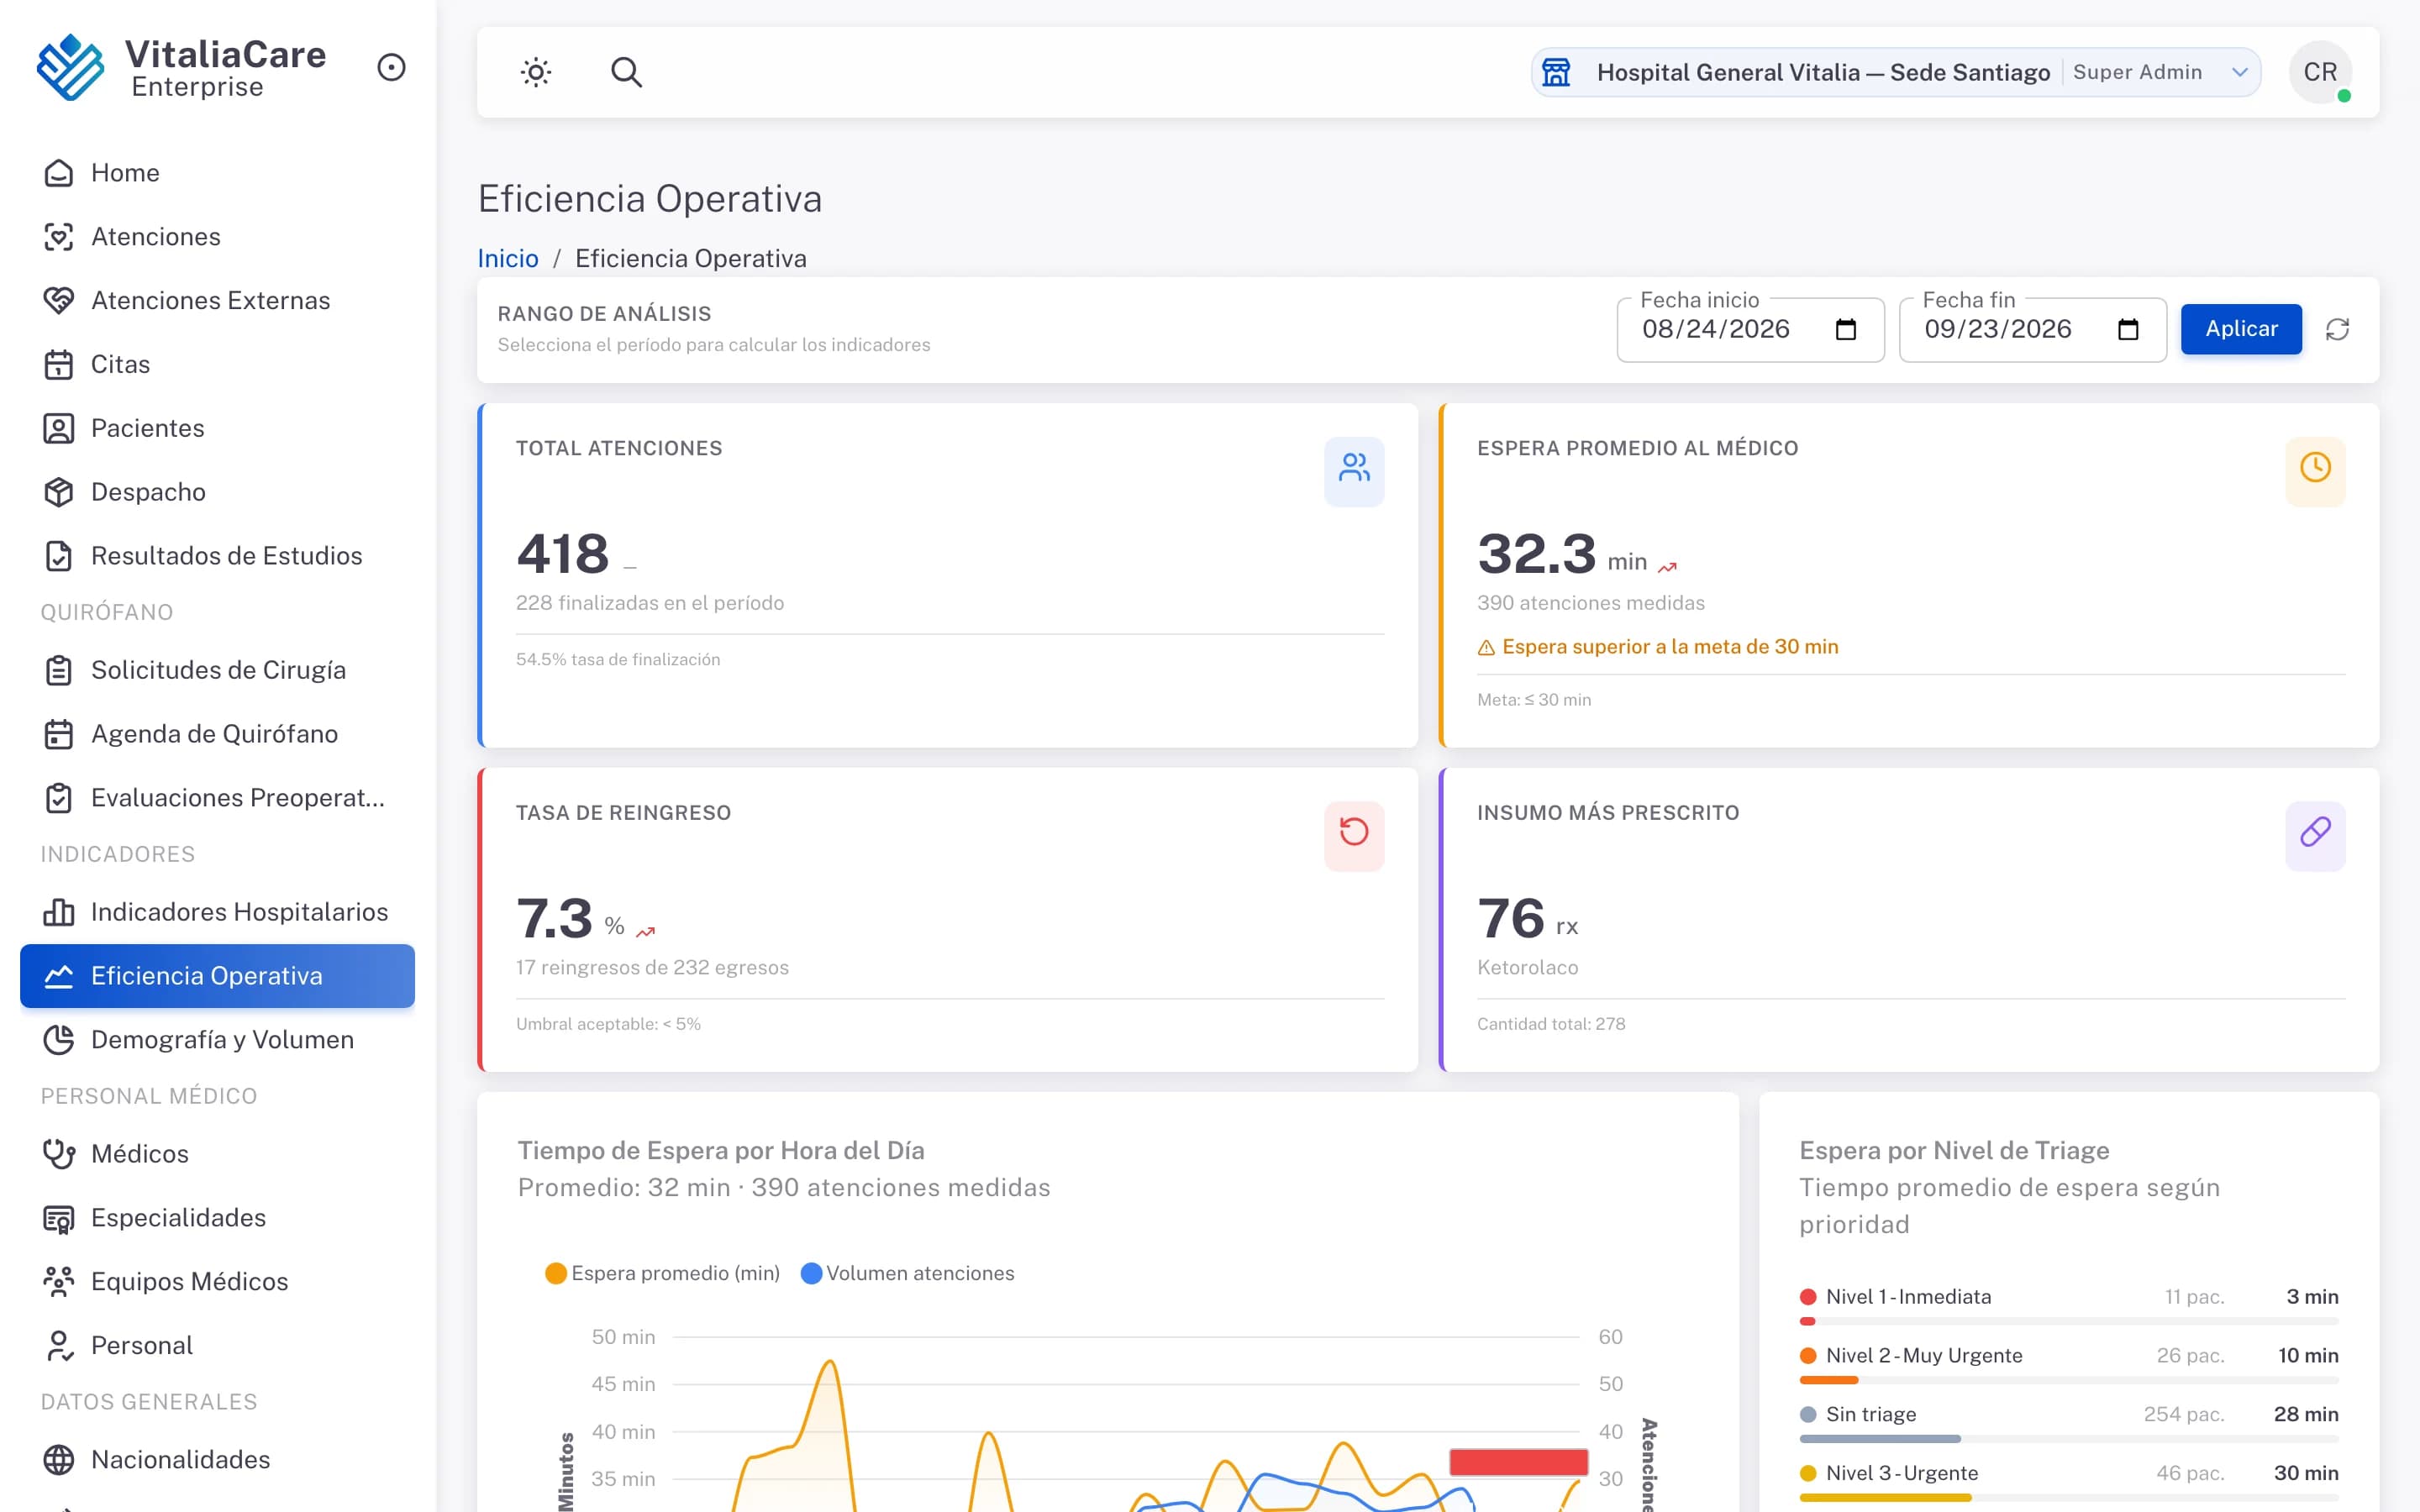Click the Solicitudes de Cirugía clipboard icon
Screen dimensions: 2420x1512
click(59, 670)
